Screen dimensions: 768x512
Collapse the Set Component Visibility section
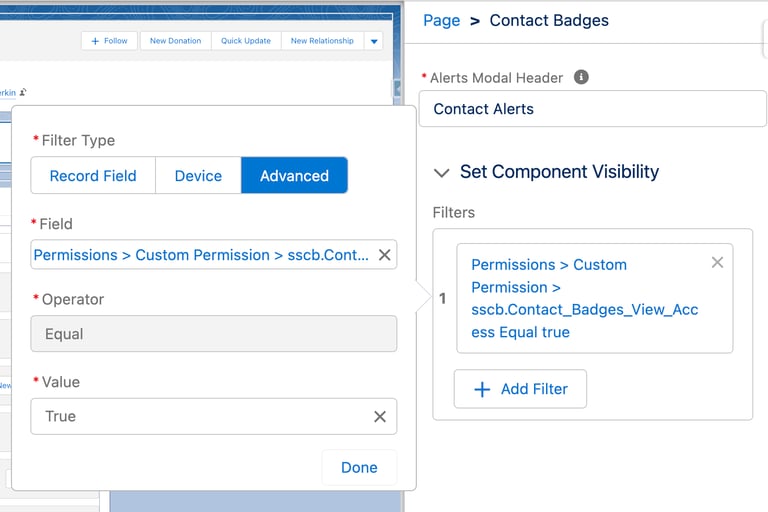coord(441,172)
